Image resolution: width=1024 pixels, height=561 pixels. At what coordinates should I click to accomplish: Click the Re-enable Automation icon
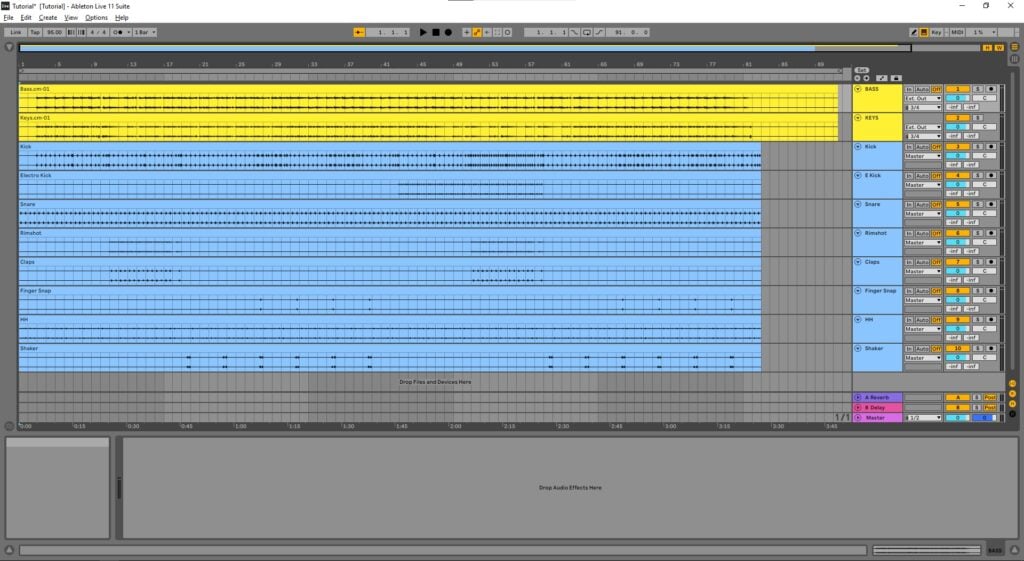click(487, 32)
